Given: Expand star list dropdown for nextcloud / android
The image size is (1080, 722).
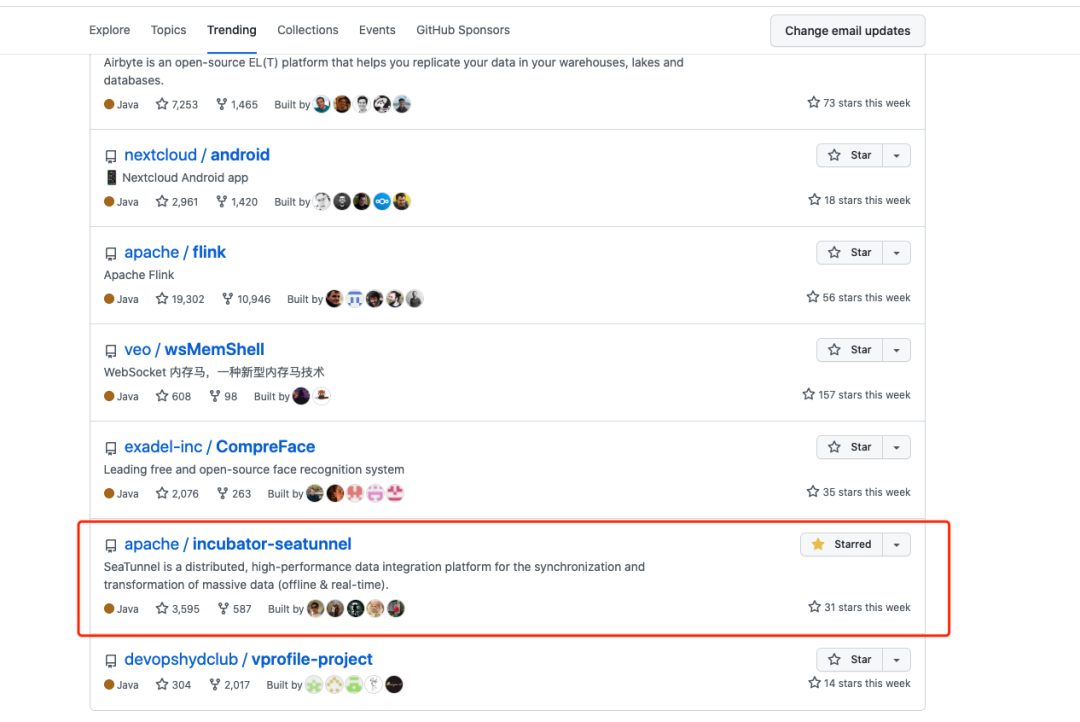Looking at the screenshot, I should [x=897, y=156].
